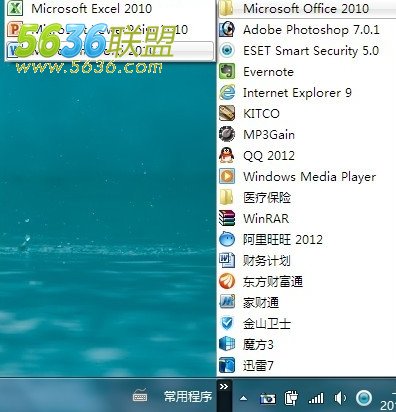Click the keyboard icon on taskbar
This screenshot has width=396, height=412.
coord(140,396)
